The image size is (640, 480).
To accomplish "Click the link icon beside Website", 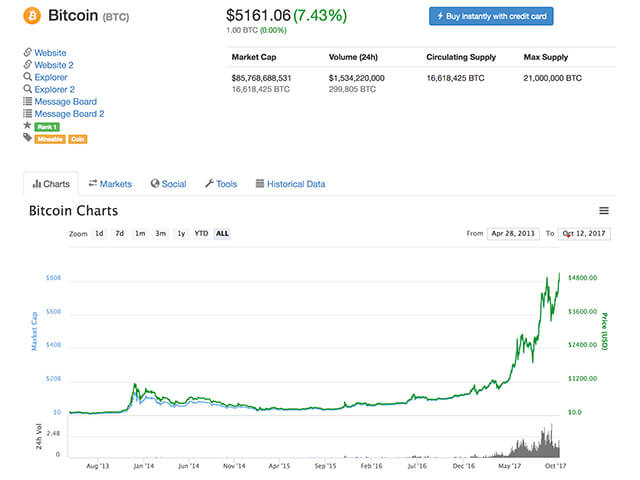I will 27,52.
